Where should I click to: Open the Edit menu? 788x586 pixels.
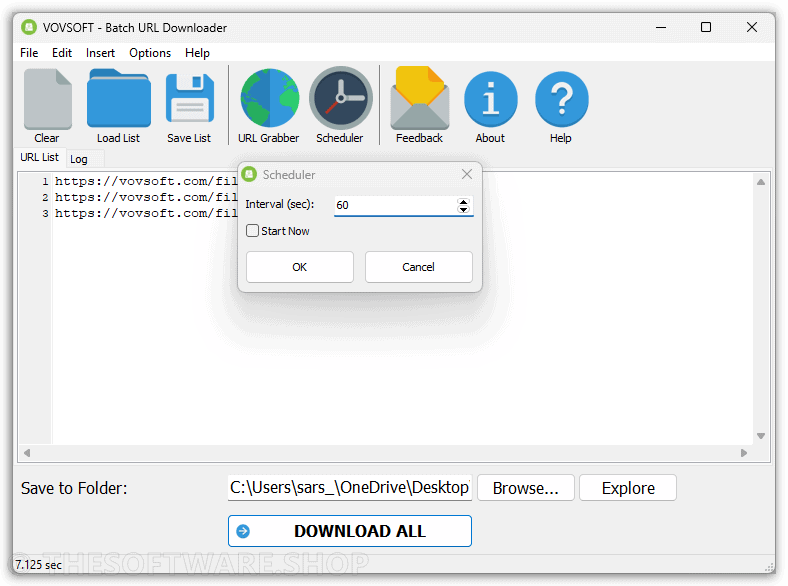(x=62, y=53)
